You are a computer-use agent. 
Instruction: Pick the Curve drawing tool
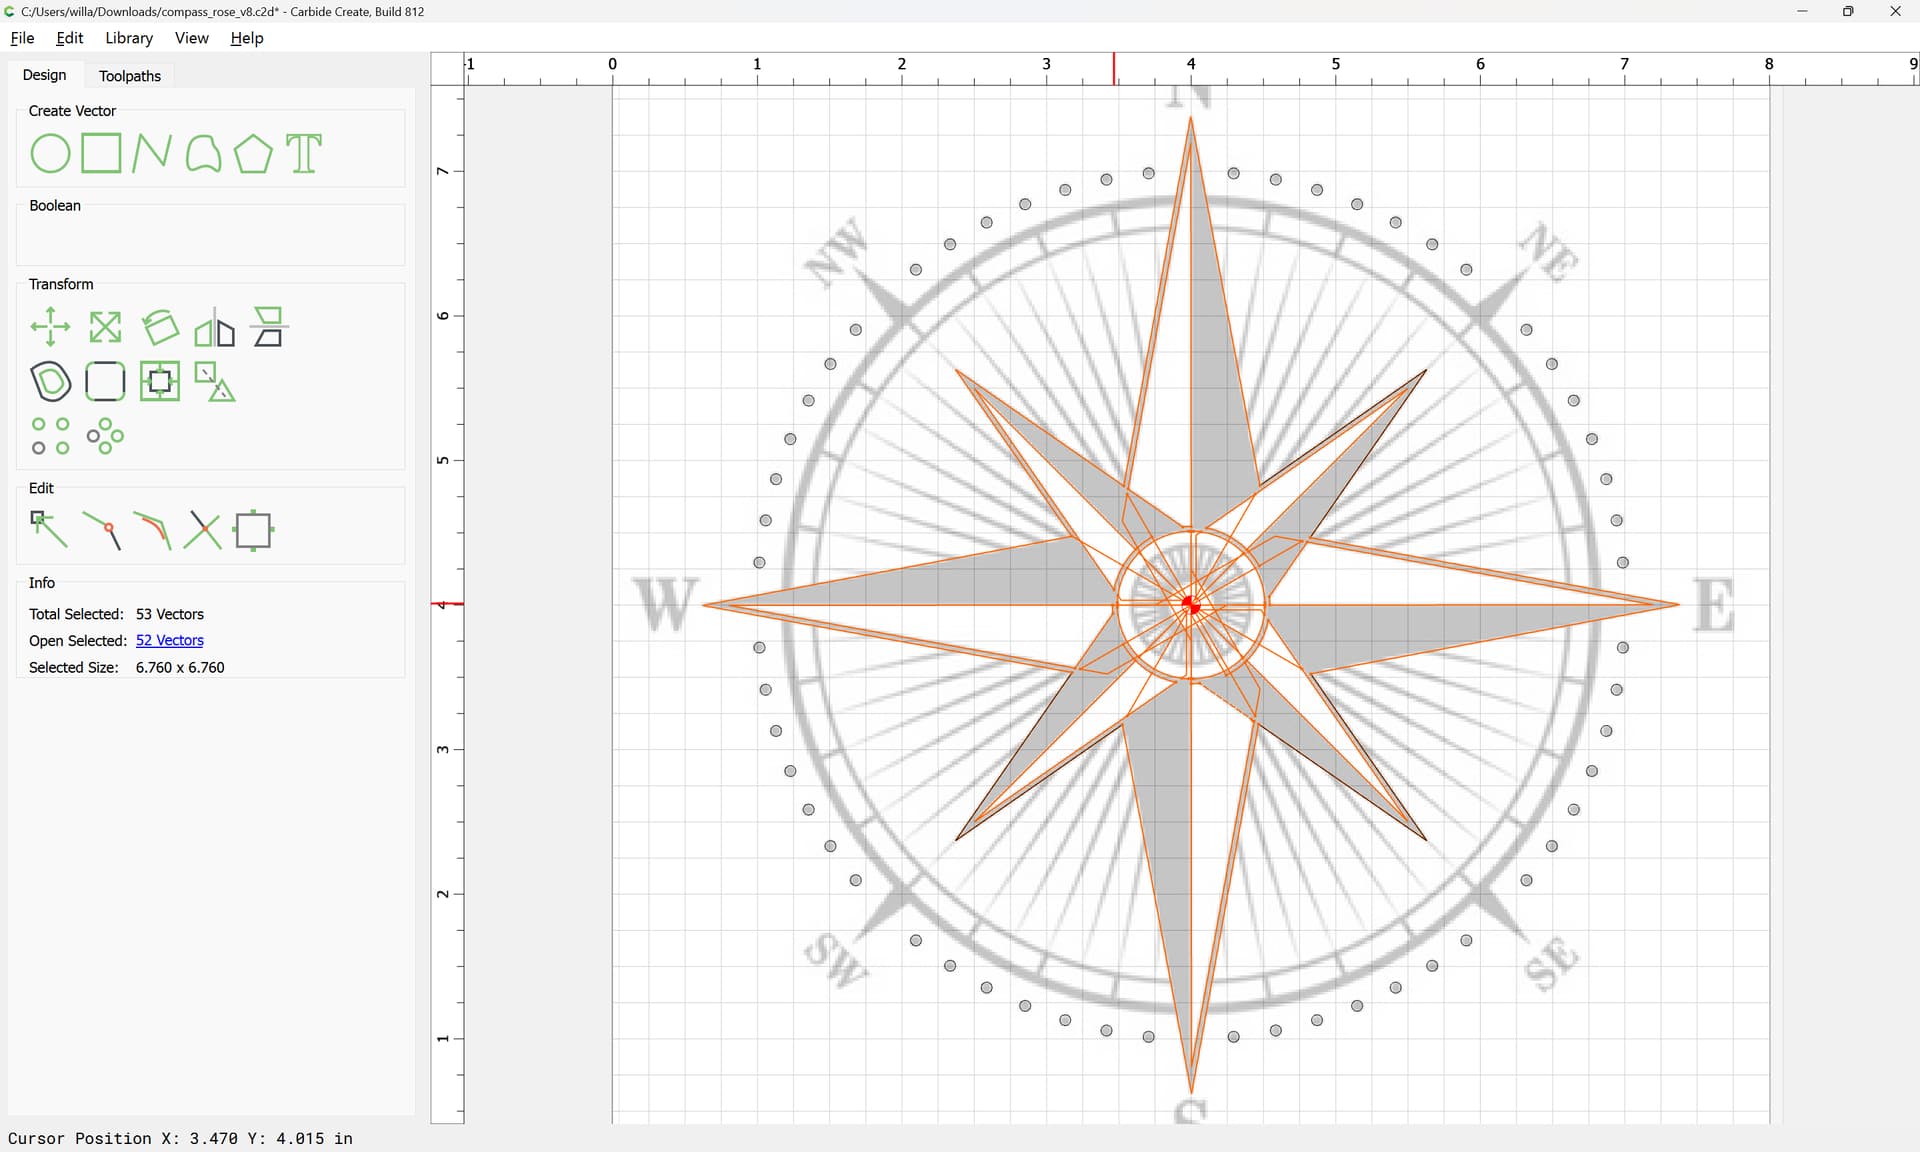click(203, 154)
